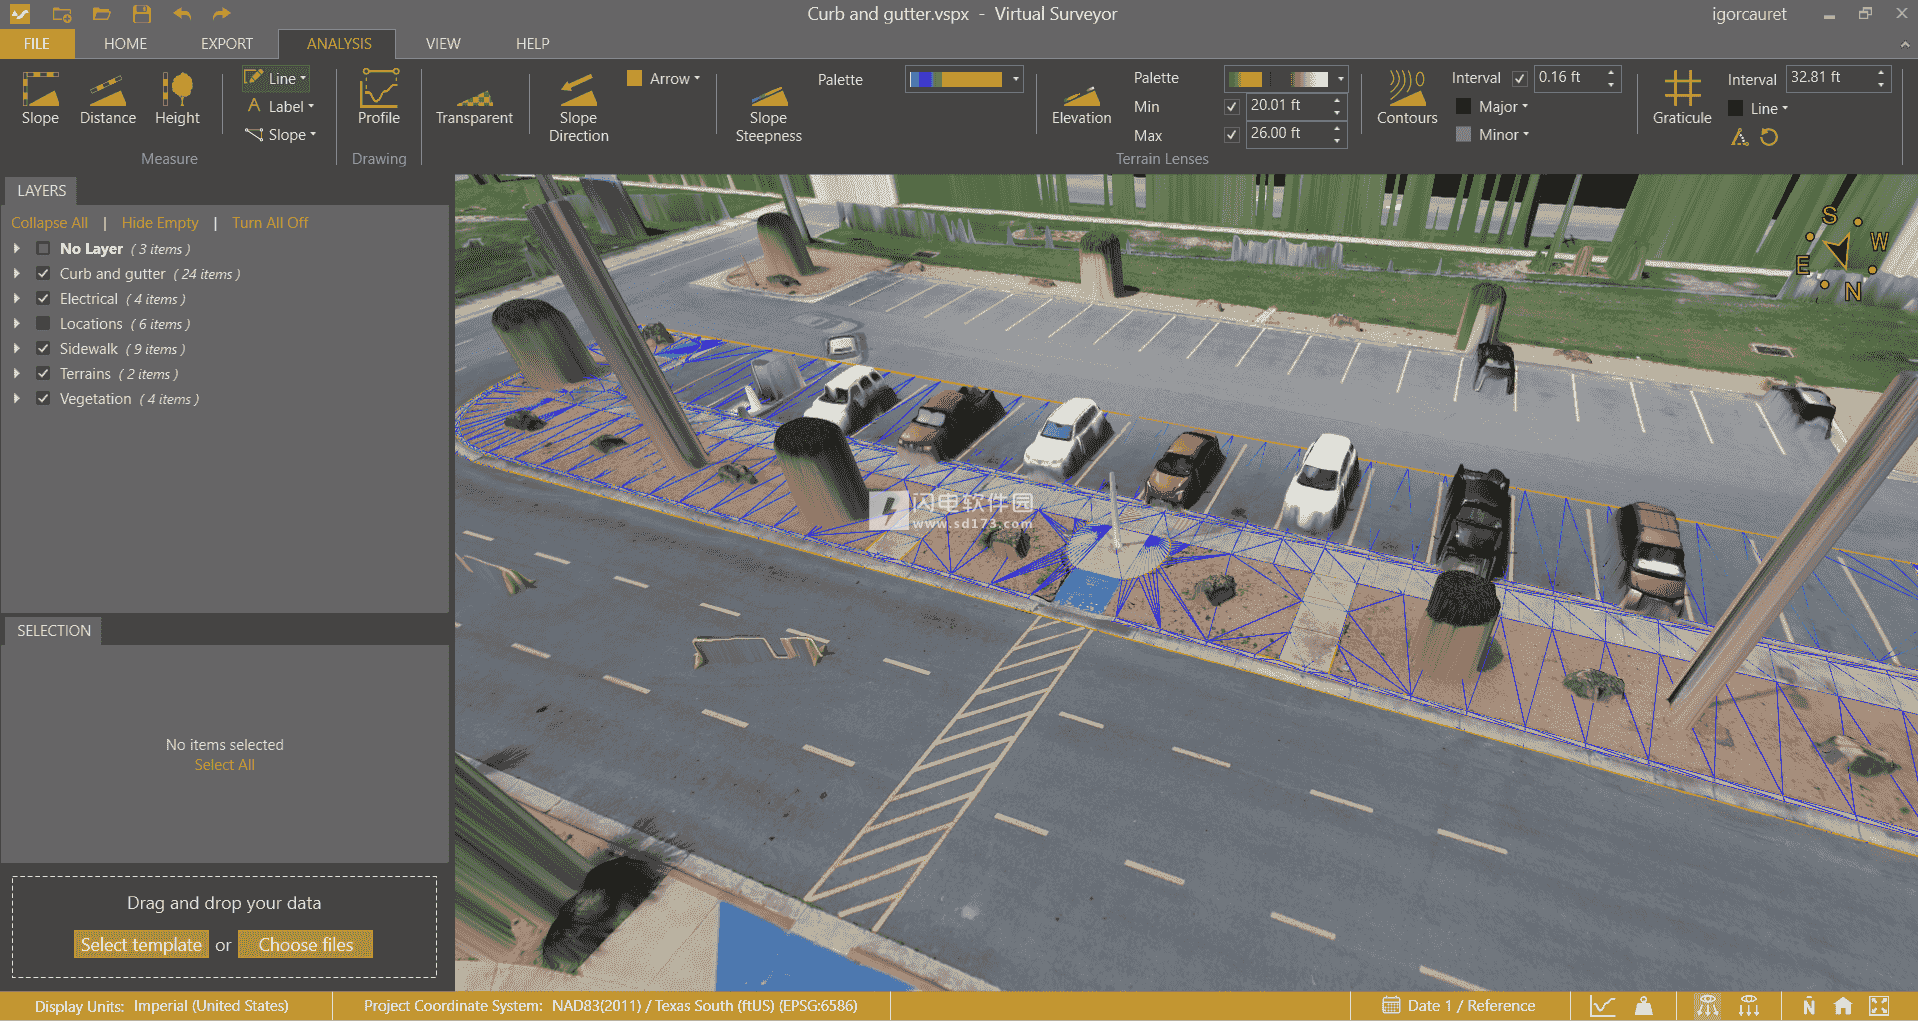1918x1021 pixels.
Task: Click the Choose files button
Action: pos(305,945)
